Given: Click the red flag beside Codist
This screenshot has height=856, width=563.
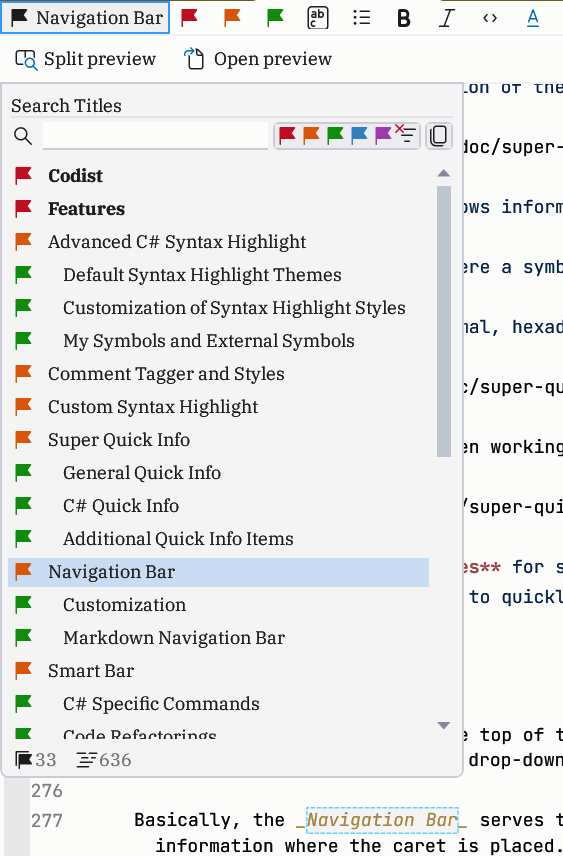Looking at the screenshot, I should (x=23, y=175).
